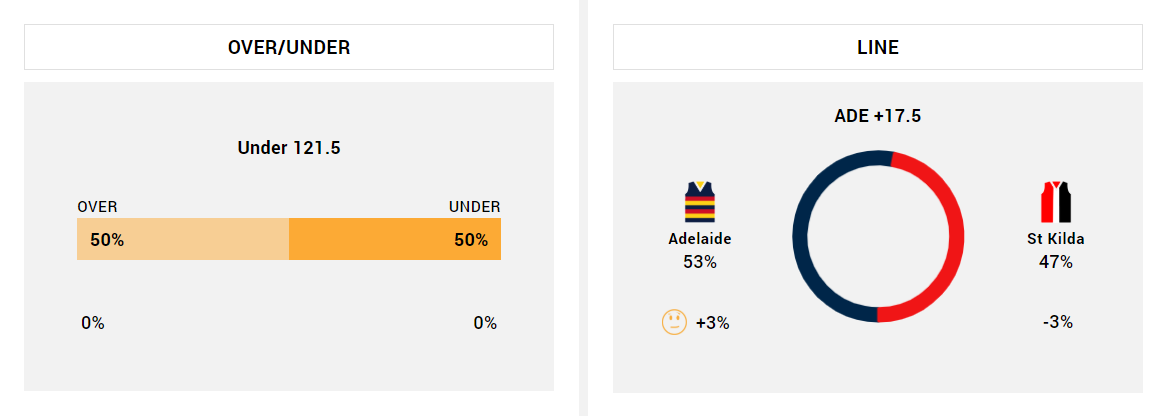Click the St Kilda guernsey icon

point(1056,202)
